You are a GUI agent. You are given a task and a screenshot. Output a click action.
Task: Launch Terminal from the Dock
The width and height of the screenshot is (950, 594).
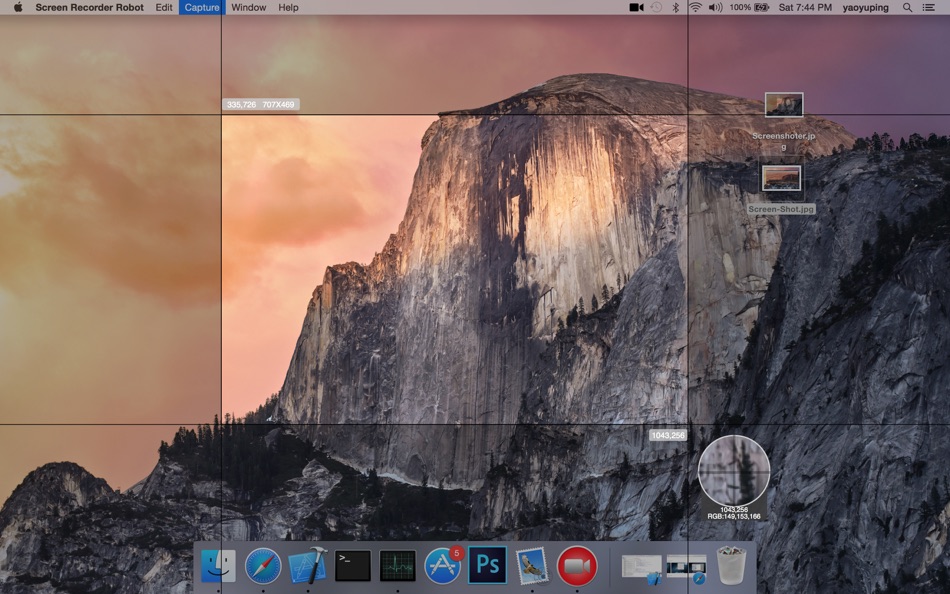351,565
